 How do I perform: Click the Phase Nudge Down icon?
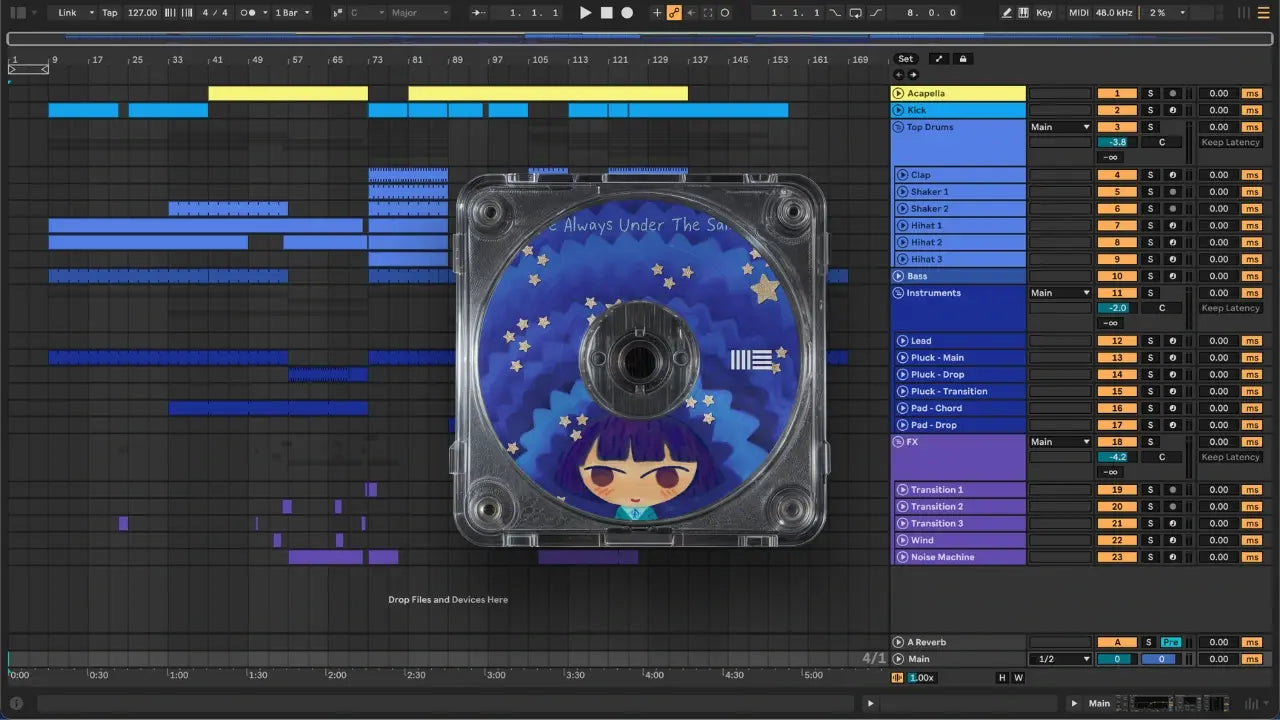tap(170, 13)
